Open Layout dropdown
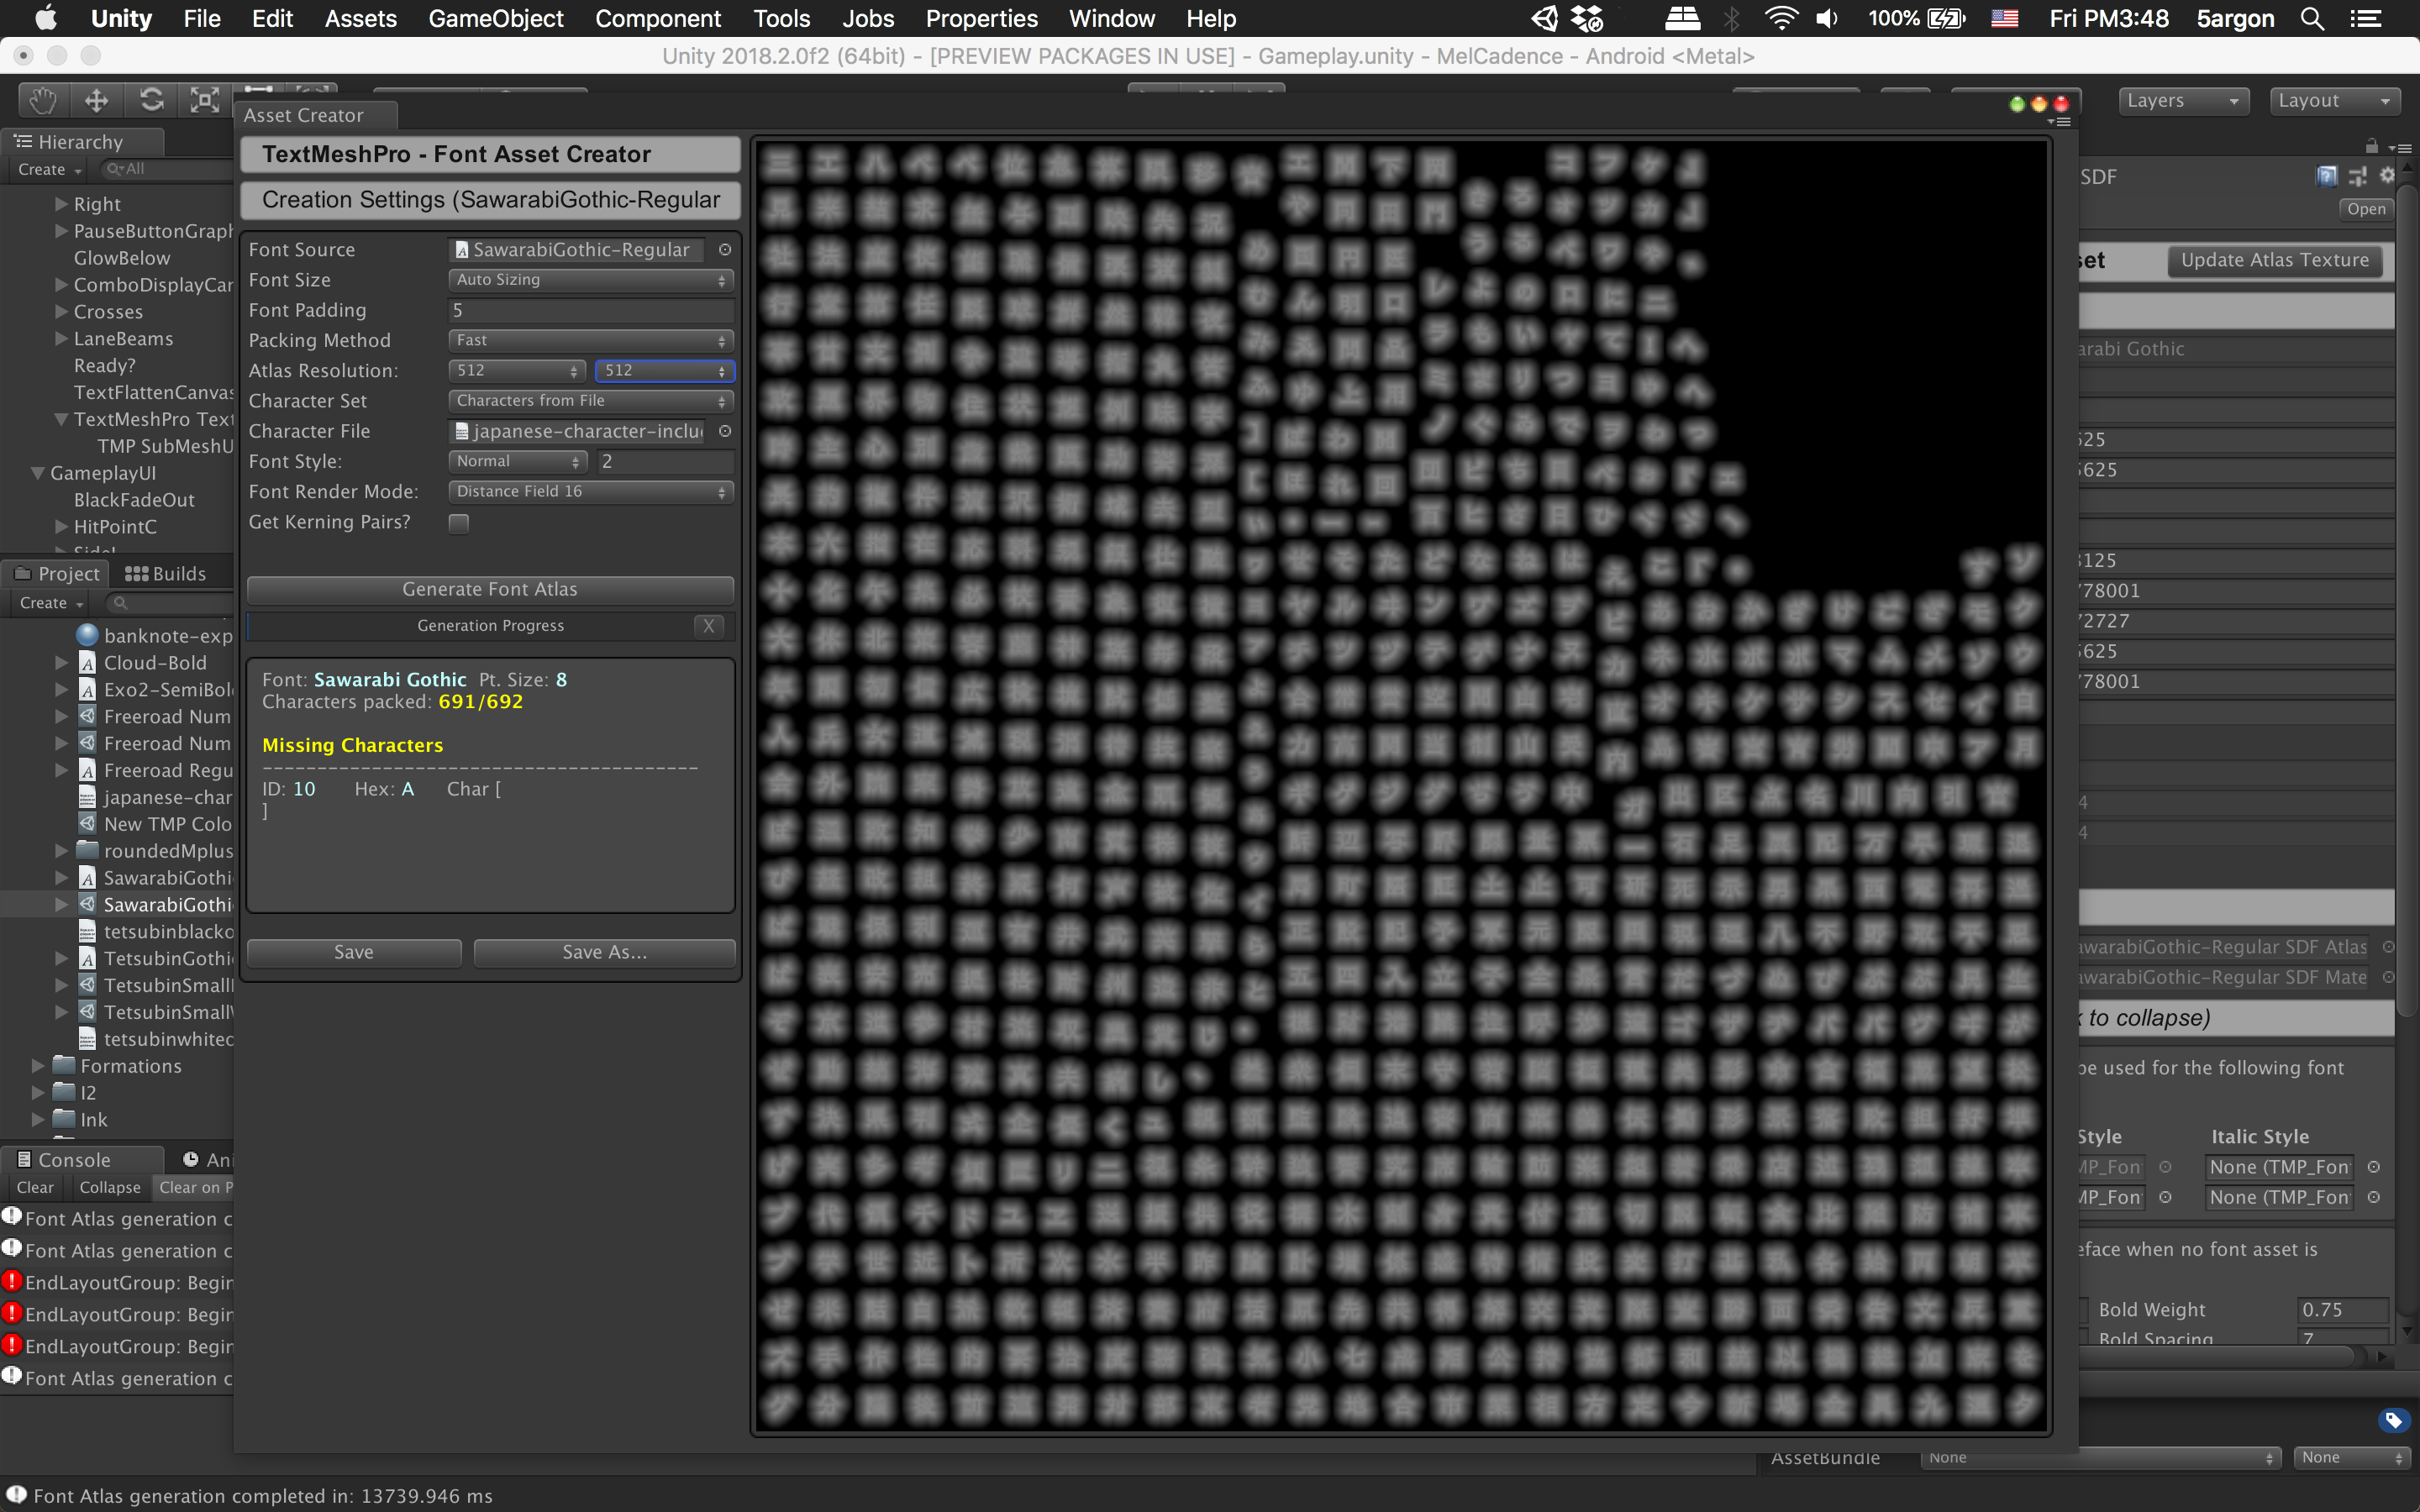Screen dimensions: 2420x1512 click(x=2334, y=101)
